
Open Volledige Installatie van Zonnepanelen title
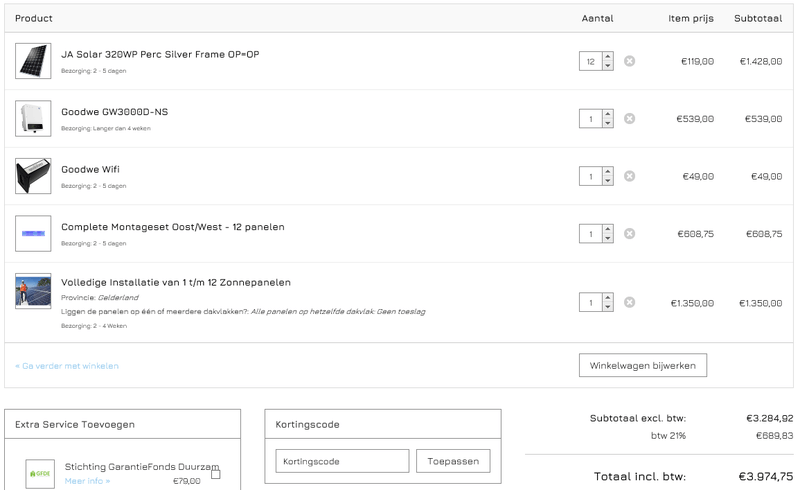tap(176, 282)
